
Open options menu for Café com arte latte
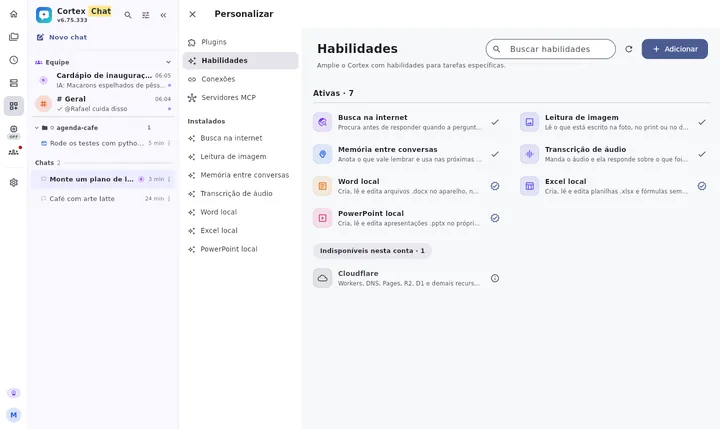[x=169, y=198]
